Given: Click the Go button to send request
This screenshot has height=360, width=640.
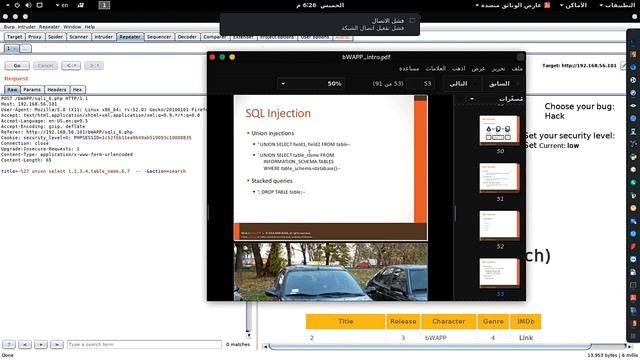Looking at the screenshot, I should [x=17, y=65].
